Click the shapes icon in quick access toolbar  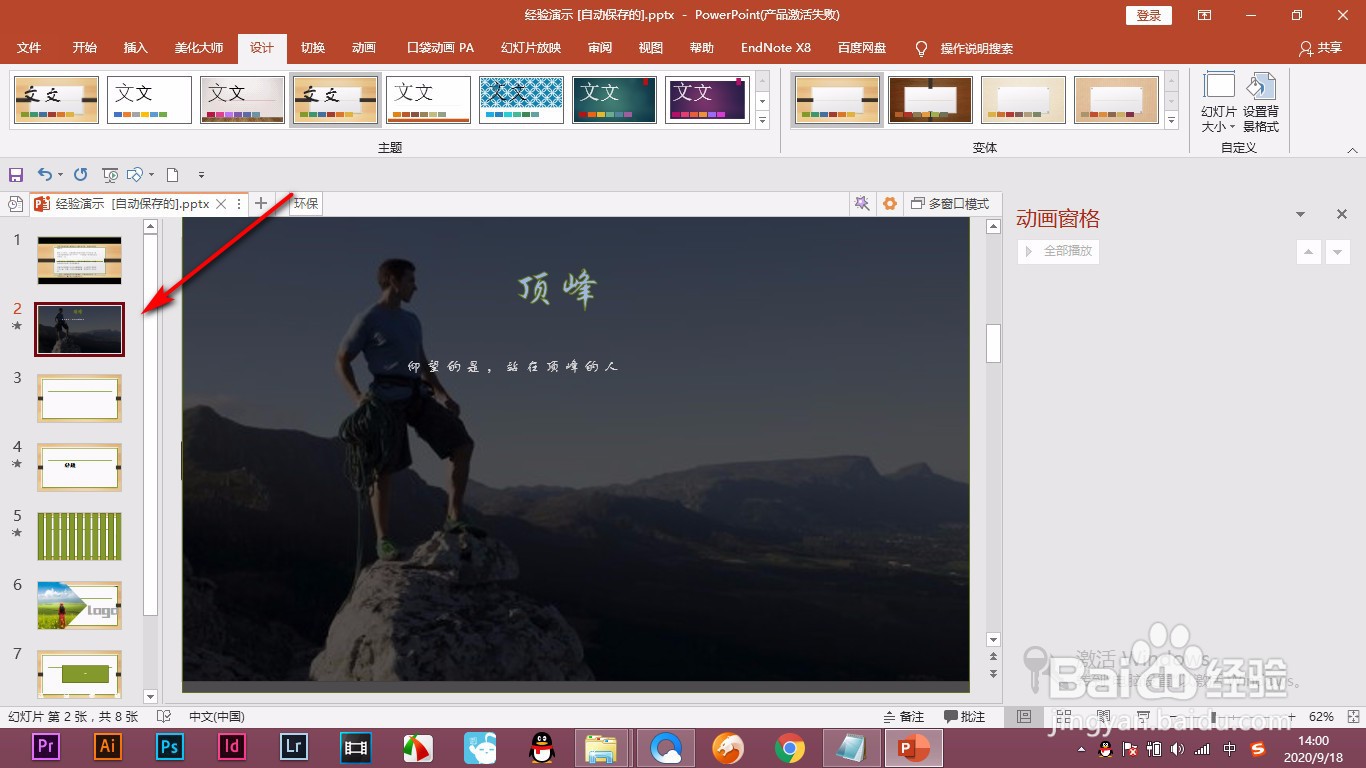coord(135,175)
